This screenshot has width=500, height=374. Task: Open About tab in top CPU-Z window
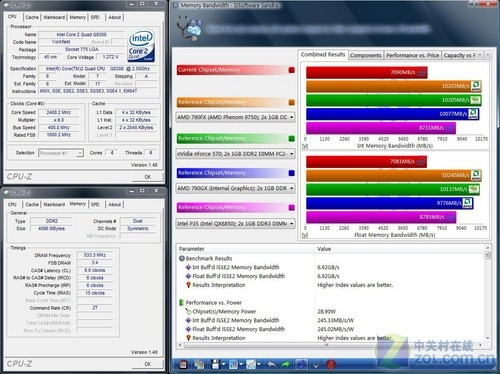115,17
